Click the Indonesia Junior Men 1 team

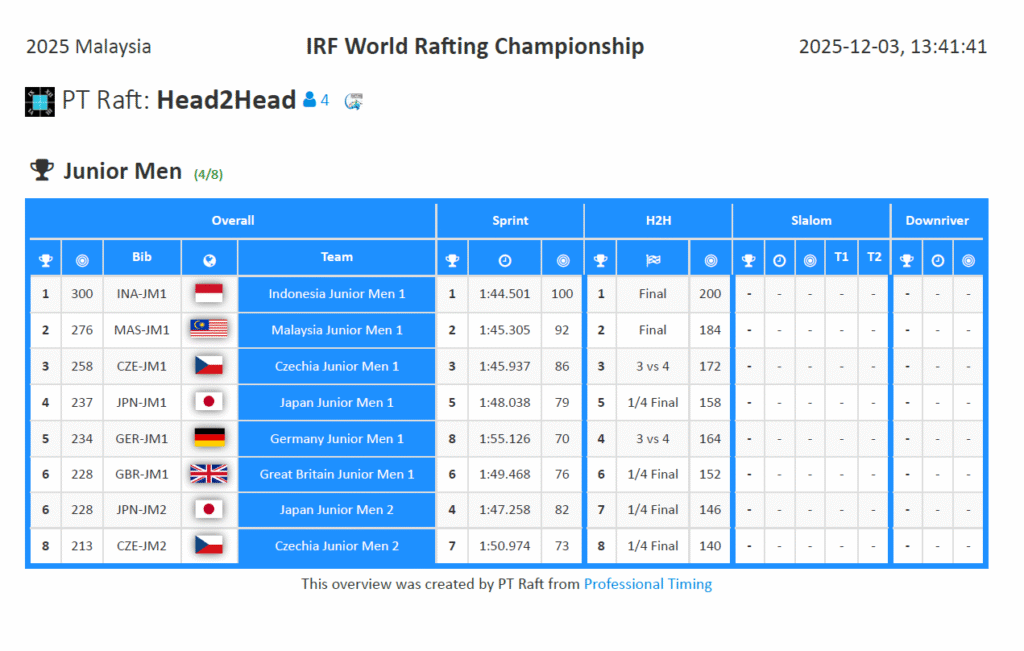[337, 294]
